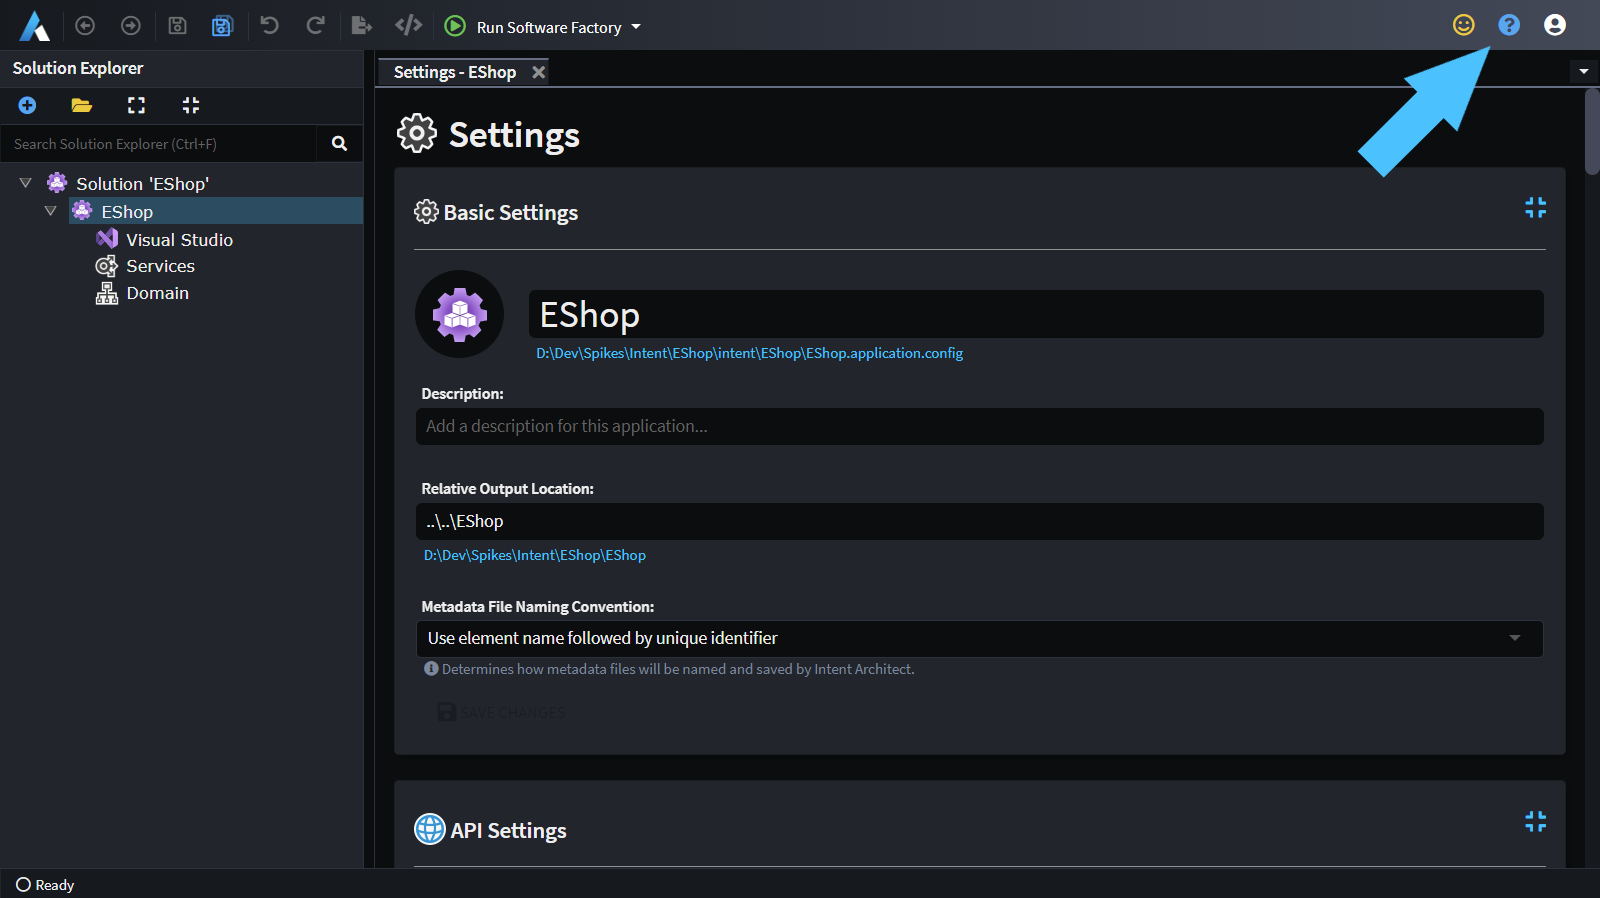Click the EShop application icon thumbnail
The image size is (1600, 898).
pos(459,314)
